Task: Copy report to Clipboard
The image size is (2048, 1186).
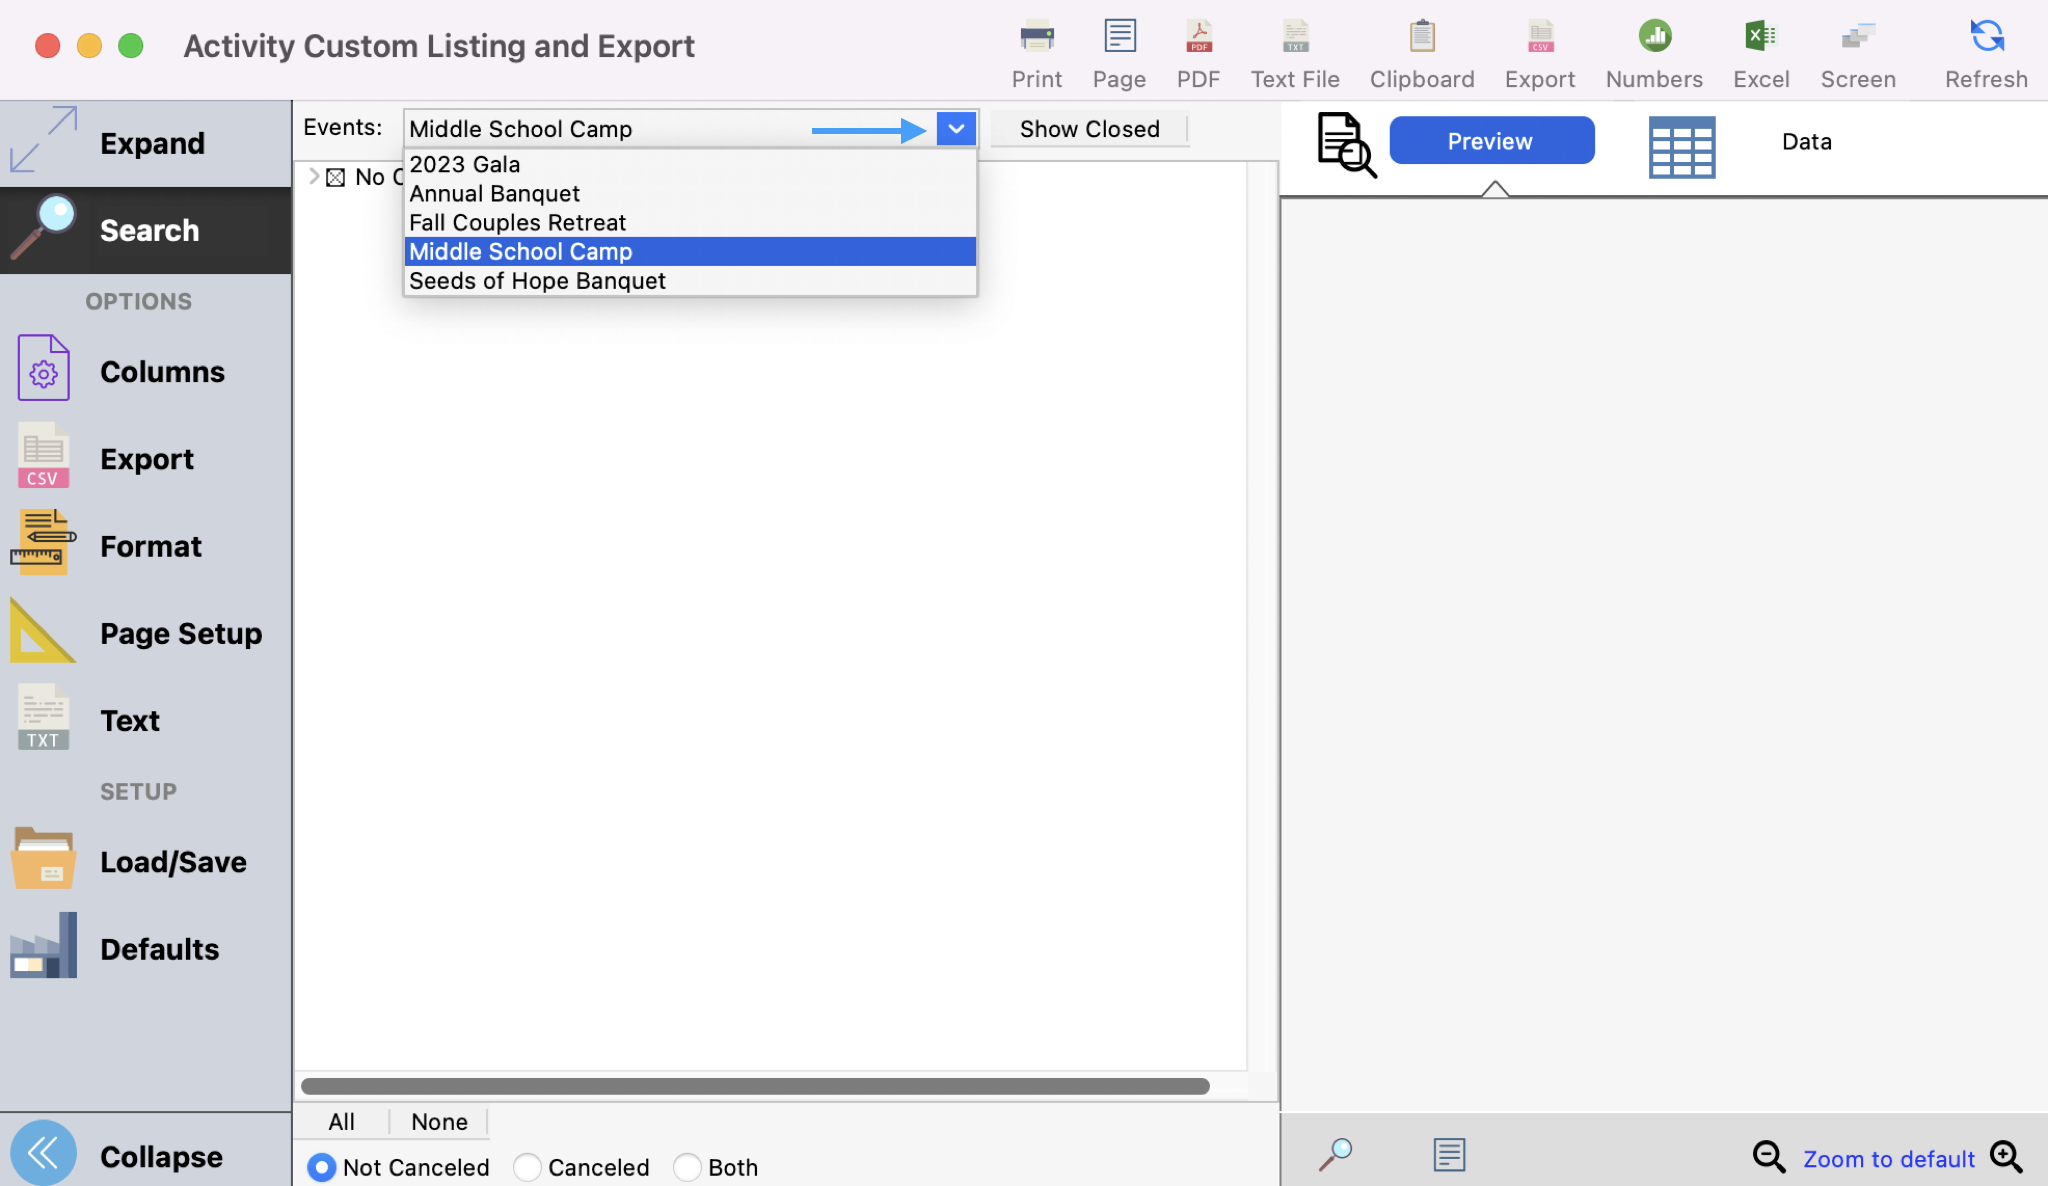Action: [1421, 38]
